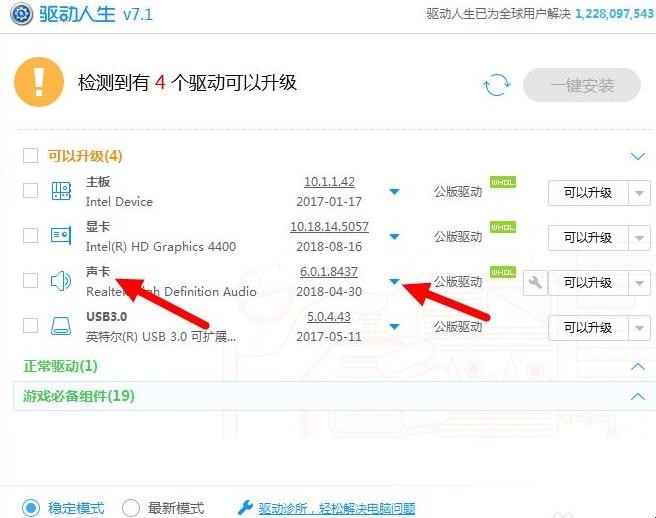Click the 显卡 graphics card icon

pos(61,236)
